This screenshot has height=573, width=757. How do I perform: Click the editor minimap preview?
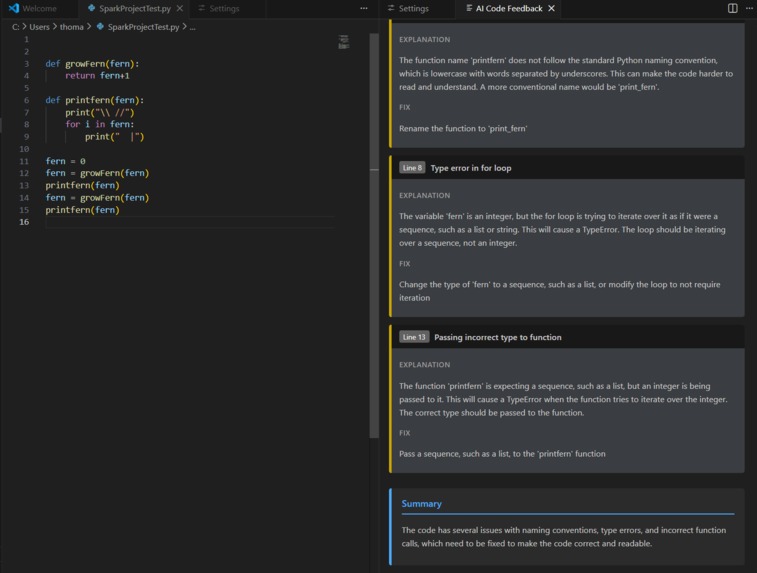click(343, 42)
